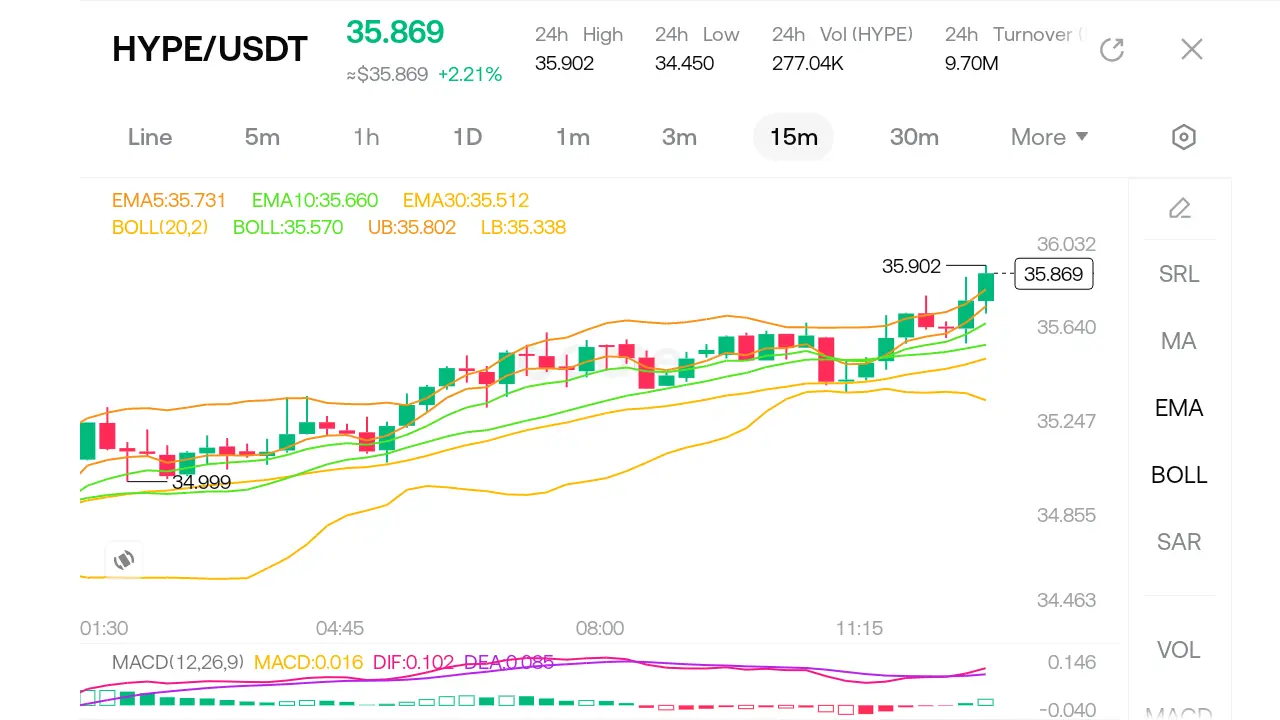
Task: Toggle the EMA indicator
Action: pos(1179,408)
